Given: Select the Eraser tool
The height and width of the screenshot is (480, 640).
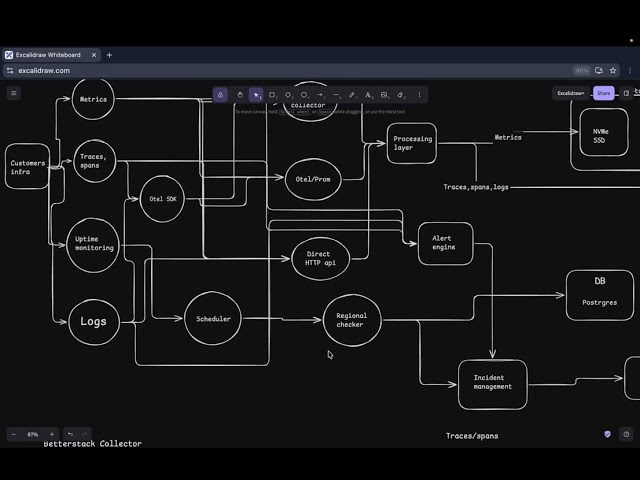Looking at the screenshot, I should [400, 95].
